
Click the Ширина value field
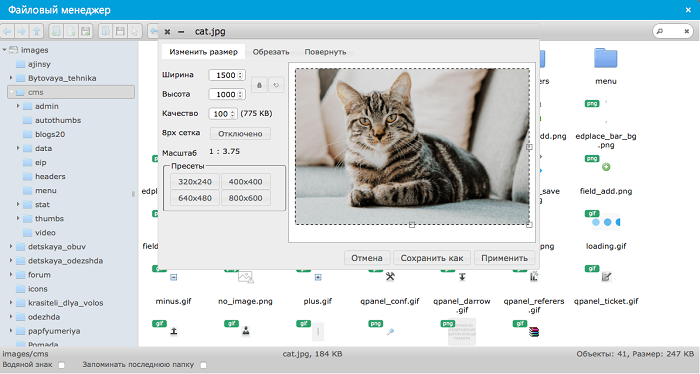coord(227,75)
